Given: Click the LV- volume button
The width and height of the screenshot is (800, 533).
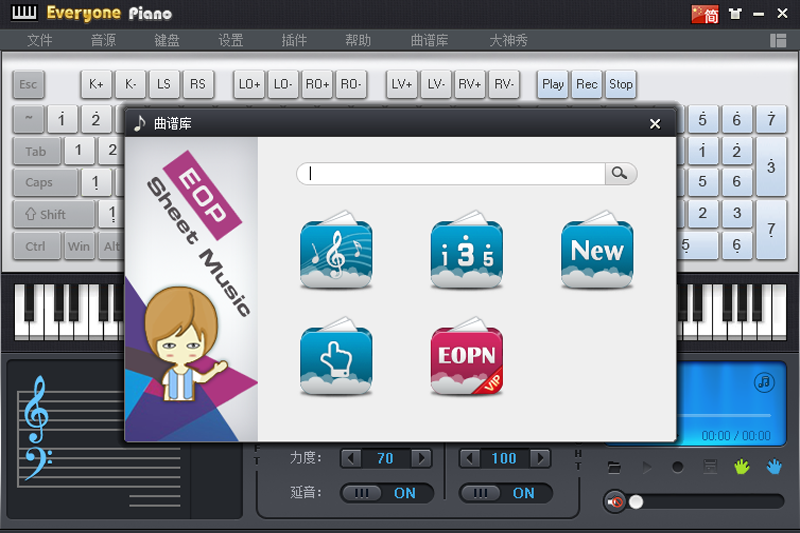Looking at the screenshot, I should click(x=436, y=84).
